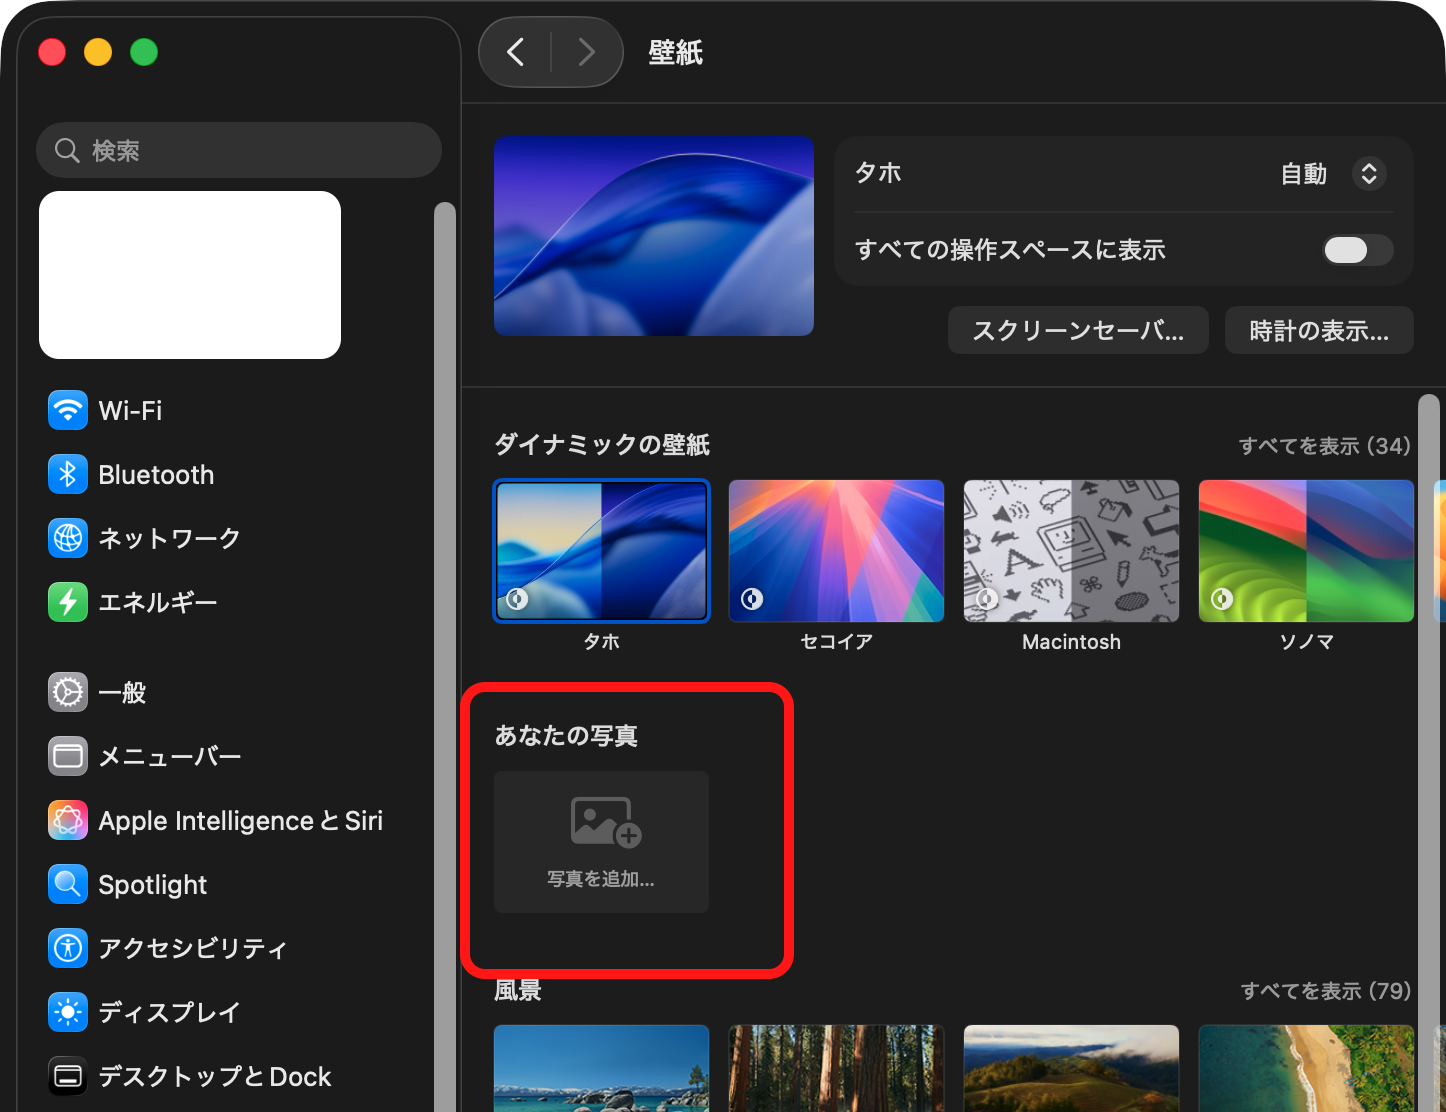Click the 時計の表示... button

(1319, 330)
